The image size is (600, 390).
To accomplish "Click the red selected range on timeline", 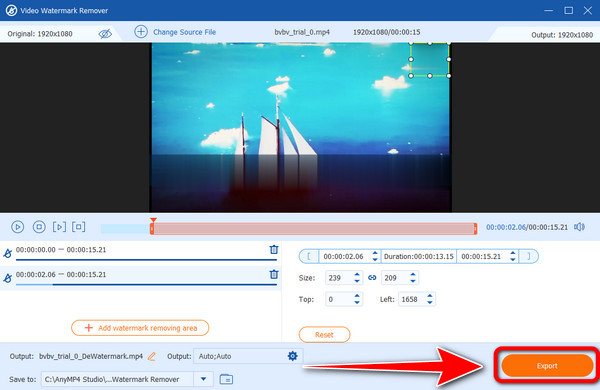I will [314, 229].
